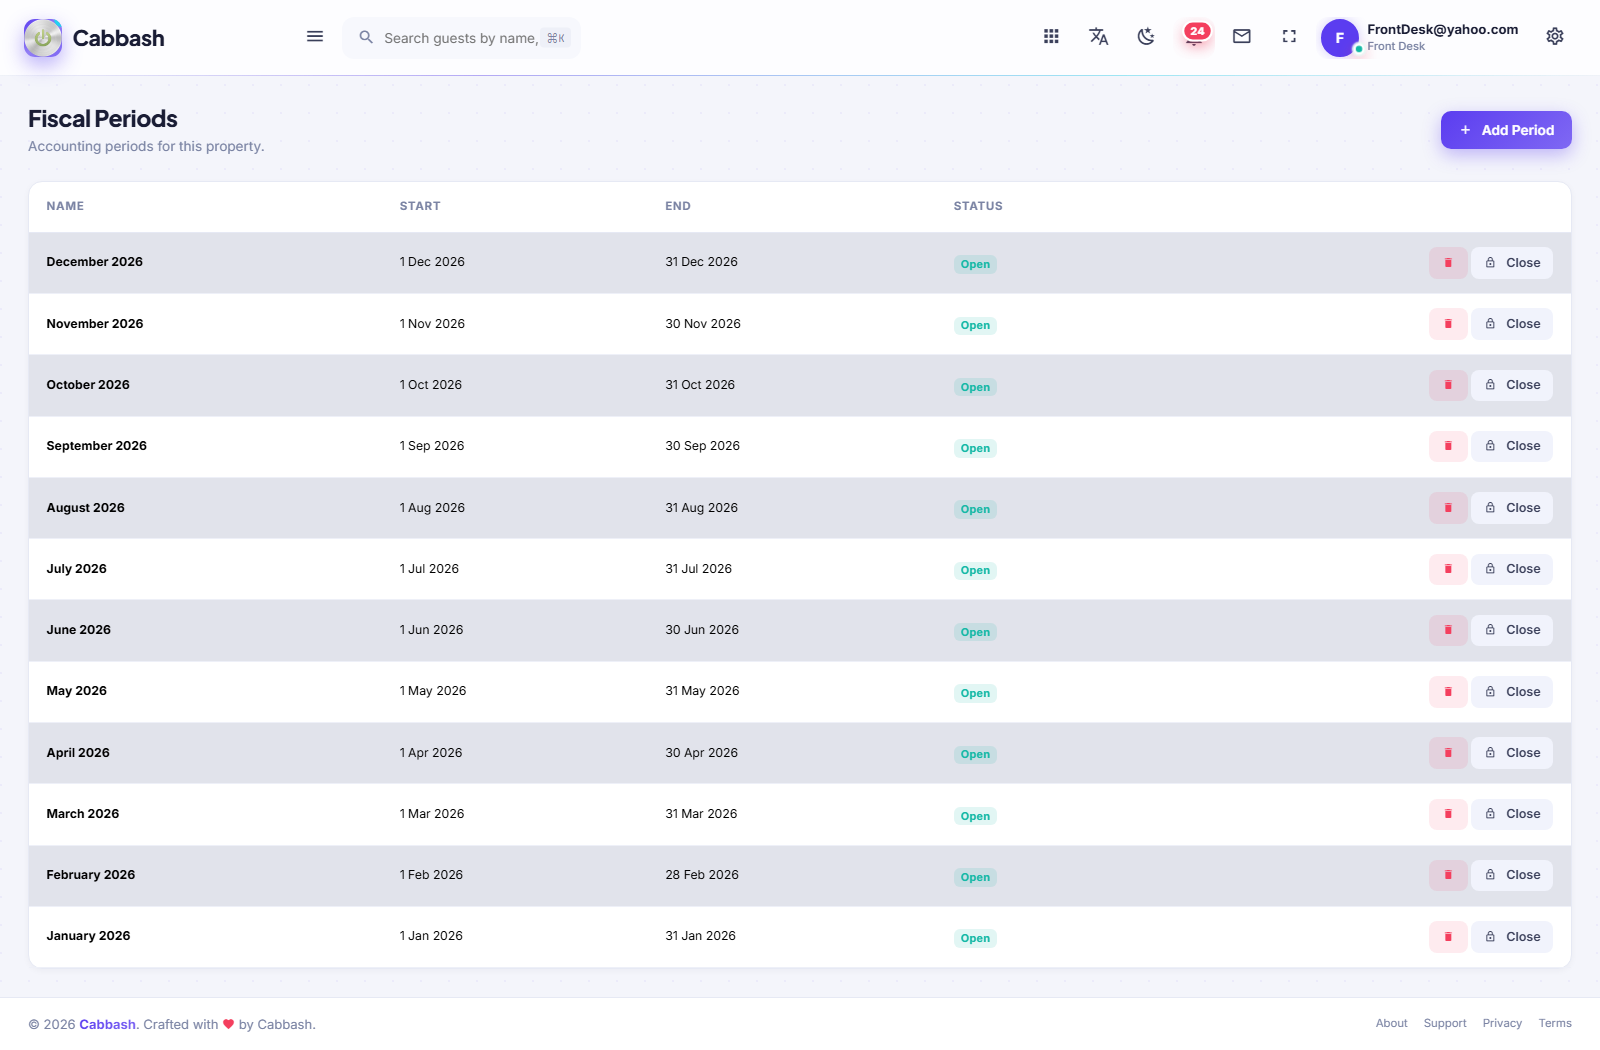This screenshot has width=1600, height=1050.
Task: Focus the guest search field
Action: pos(461,38)
